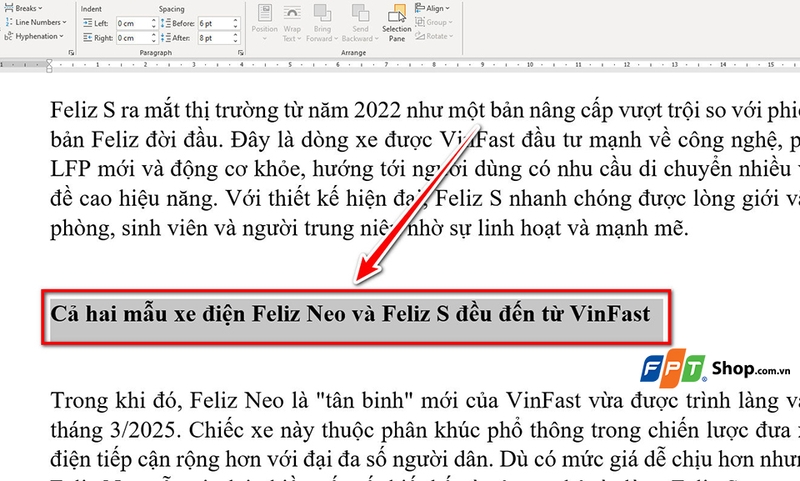
Task: Click the Hyphenation icon
Action: [x=9, y=36]
